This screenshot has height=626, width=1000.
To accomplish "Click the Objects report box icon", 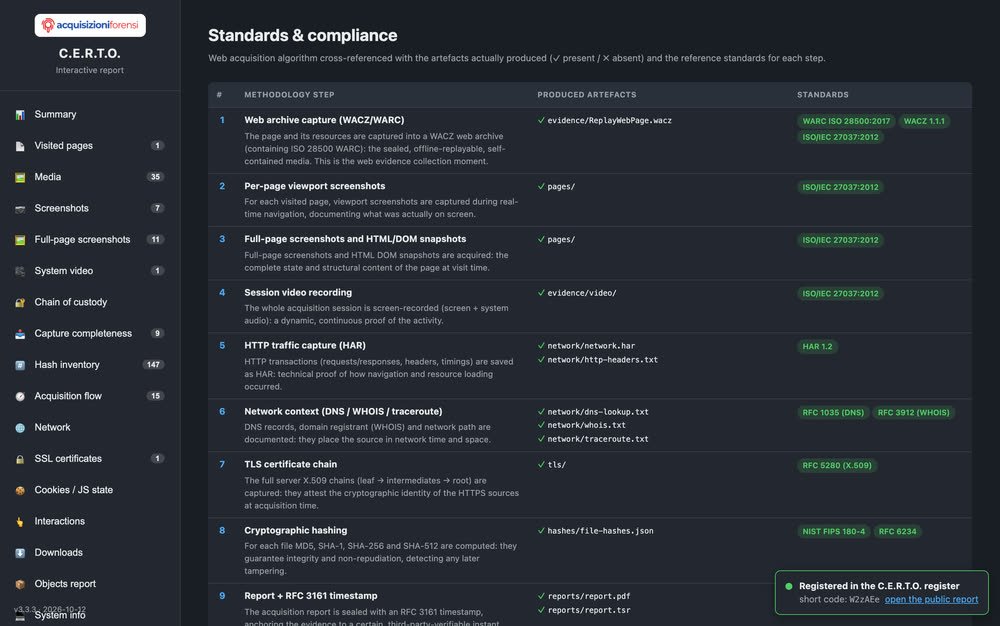I will coord(20,584).
